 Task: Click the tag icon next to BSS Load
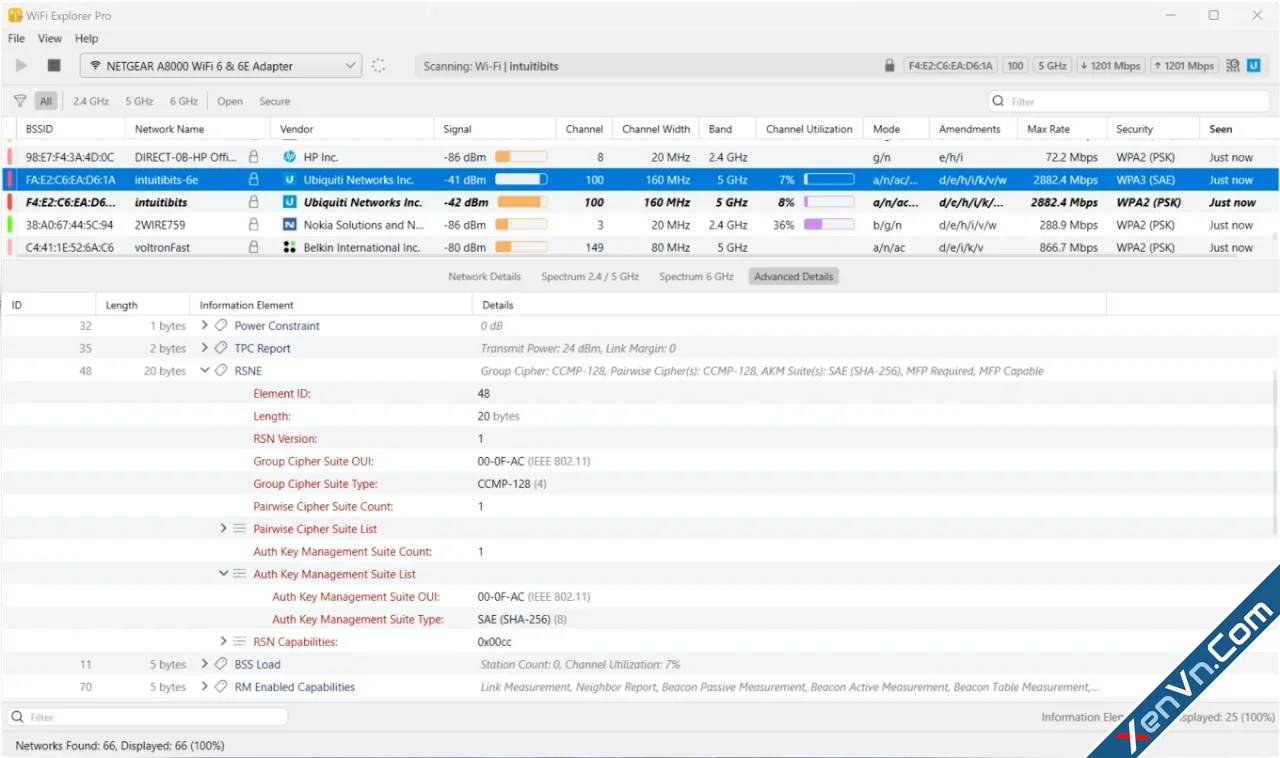click(x=221, y=664)
